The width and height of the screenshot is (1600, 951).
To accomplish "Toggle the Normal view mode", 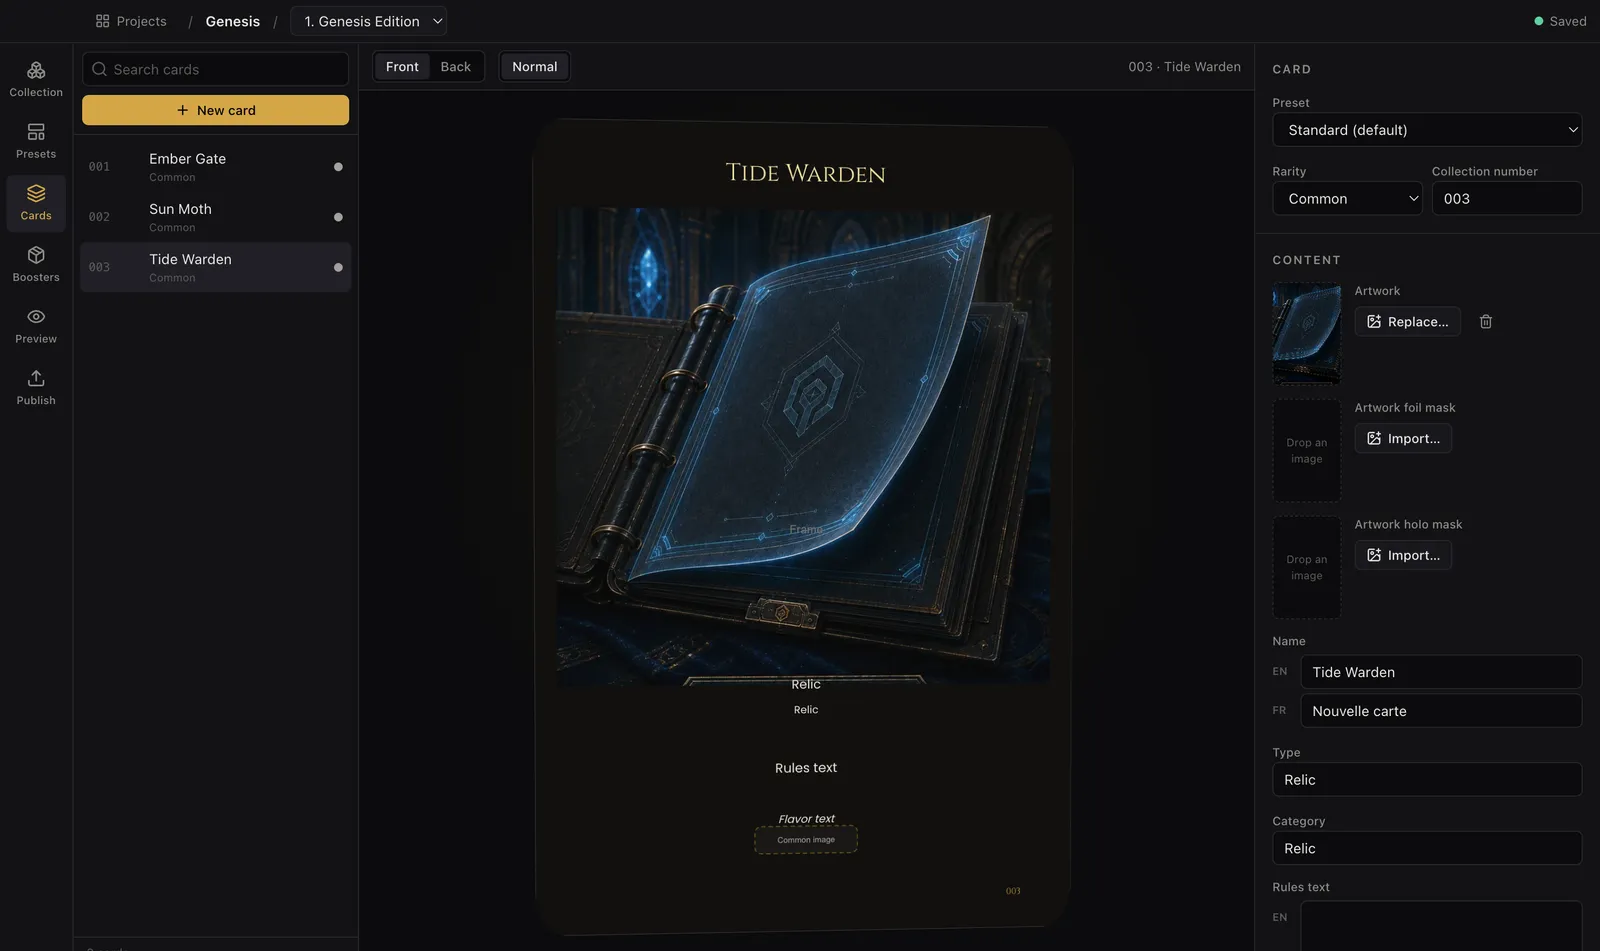I will 535,67.
